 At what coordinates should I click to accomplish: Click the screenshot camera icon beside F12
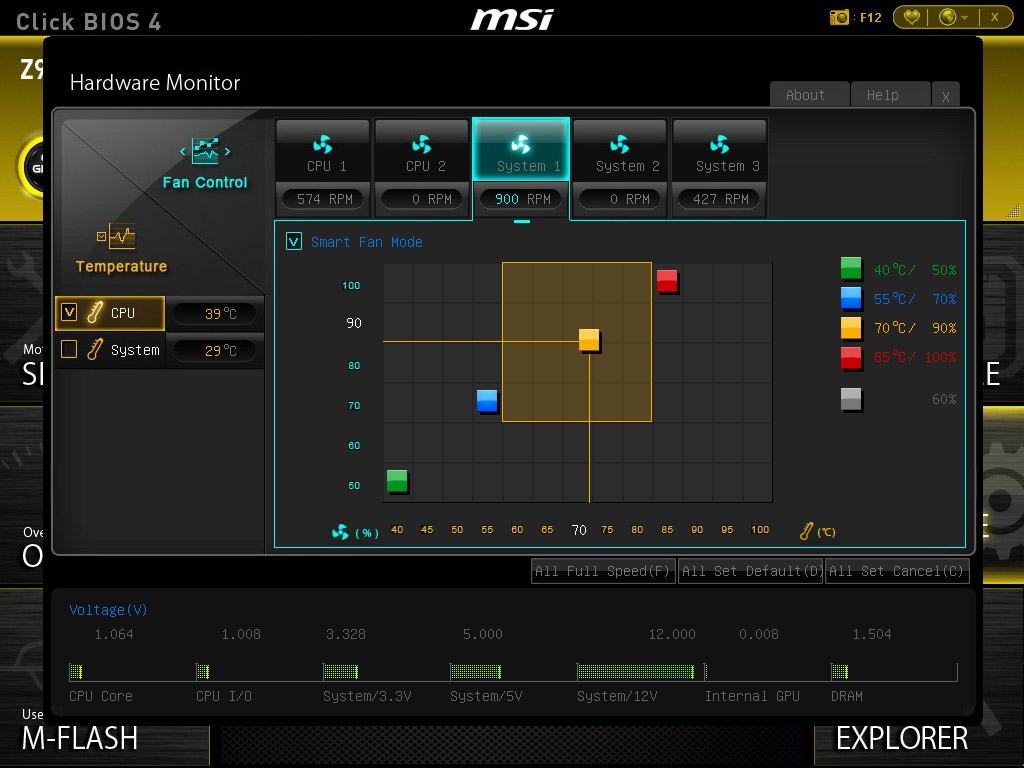[x=839, y=17]
